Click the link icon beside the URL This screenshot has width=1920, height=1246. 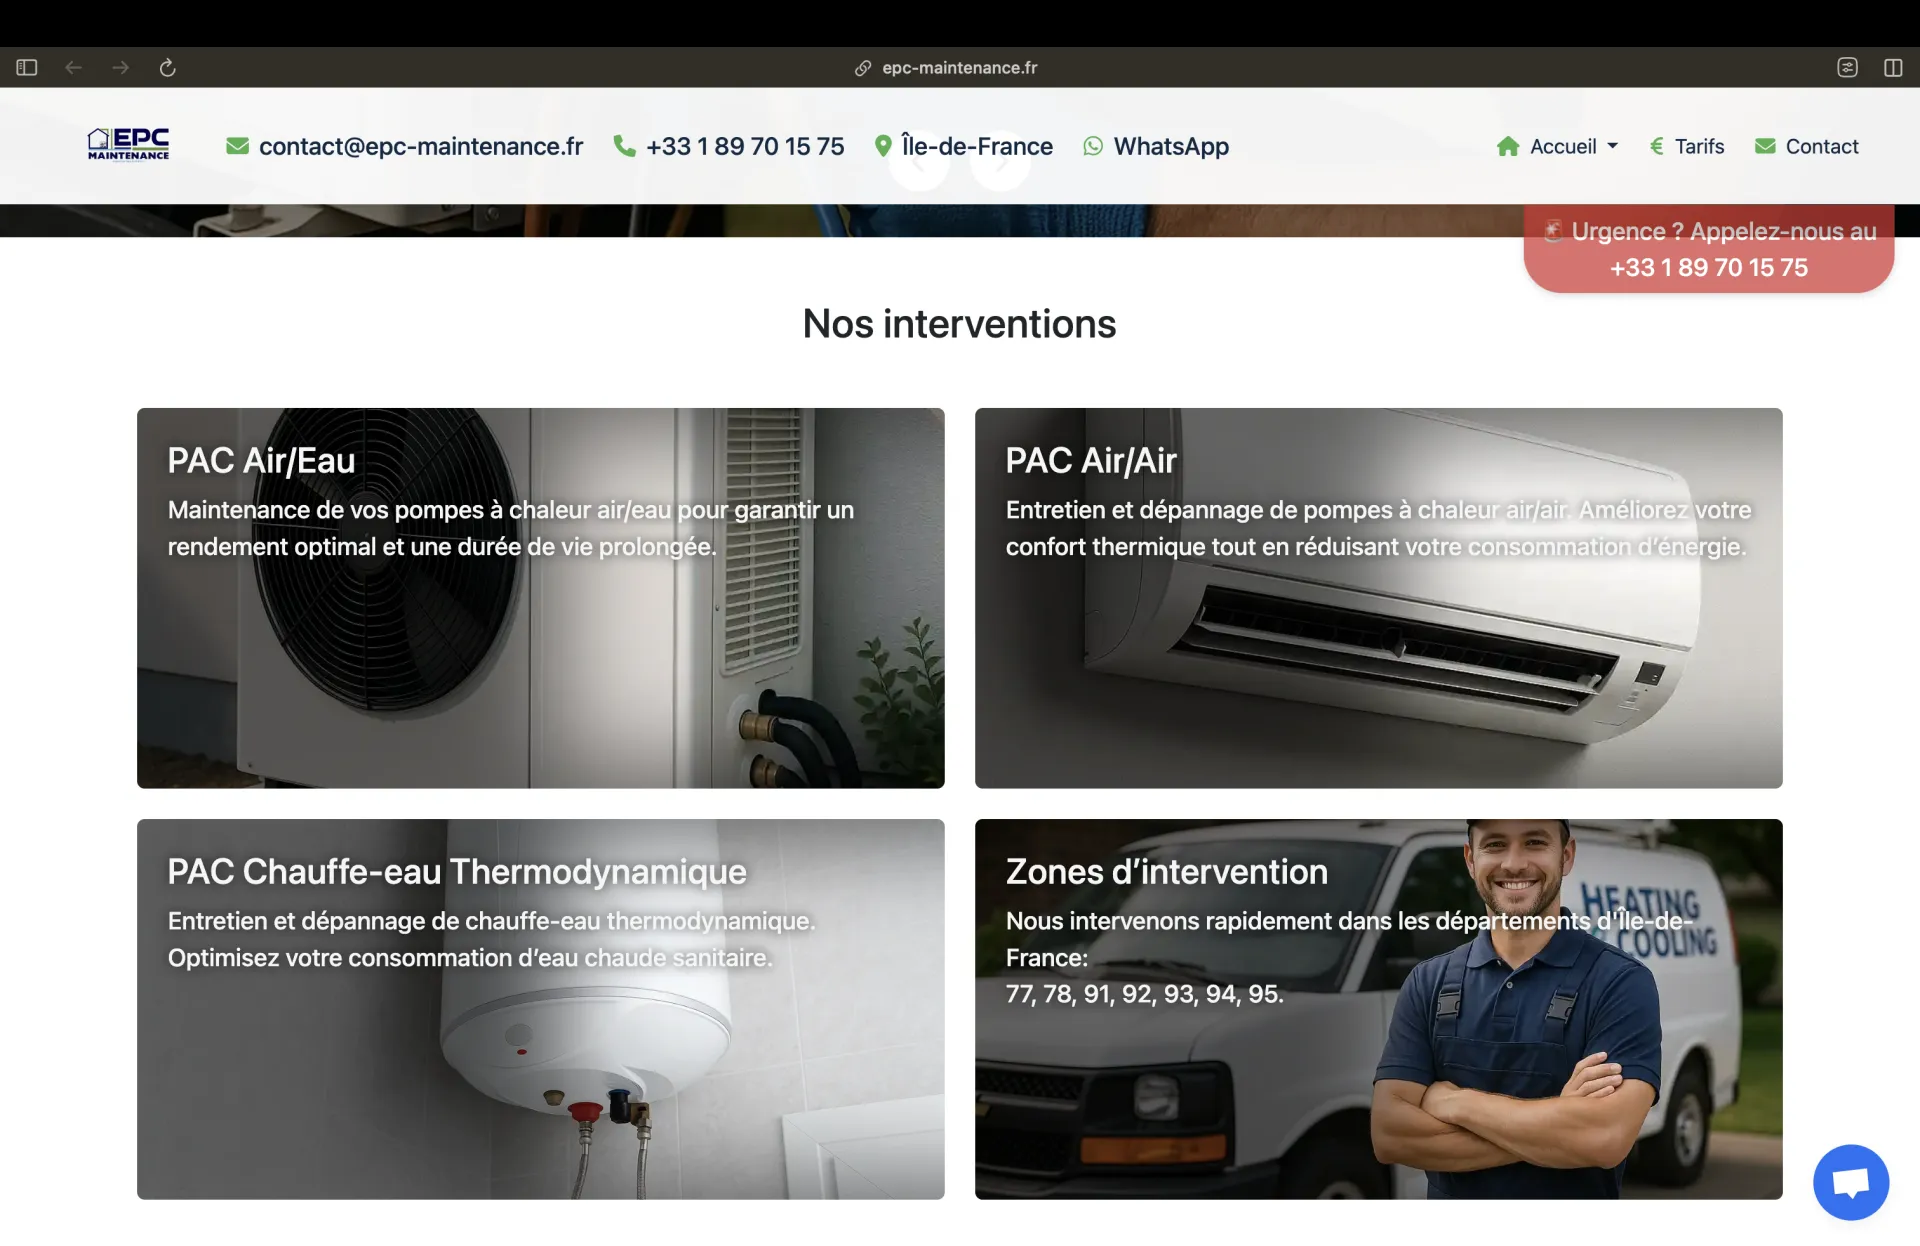point(863,68)
